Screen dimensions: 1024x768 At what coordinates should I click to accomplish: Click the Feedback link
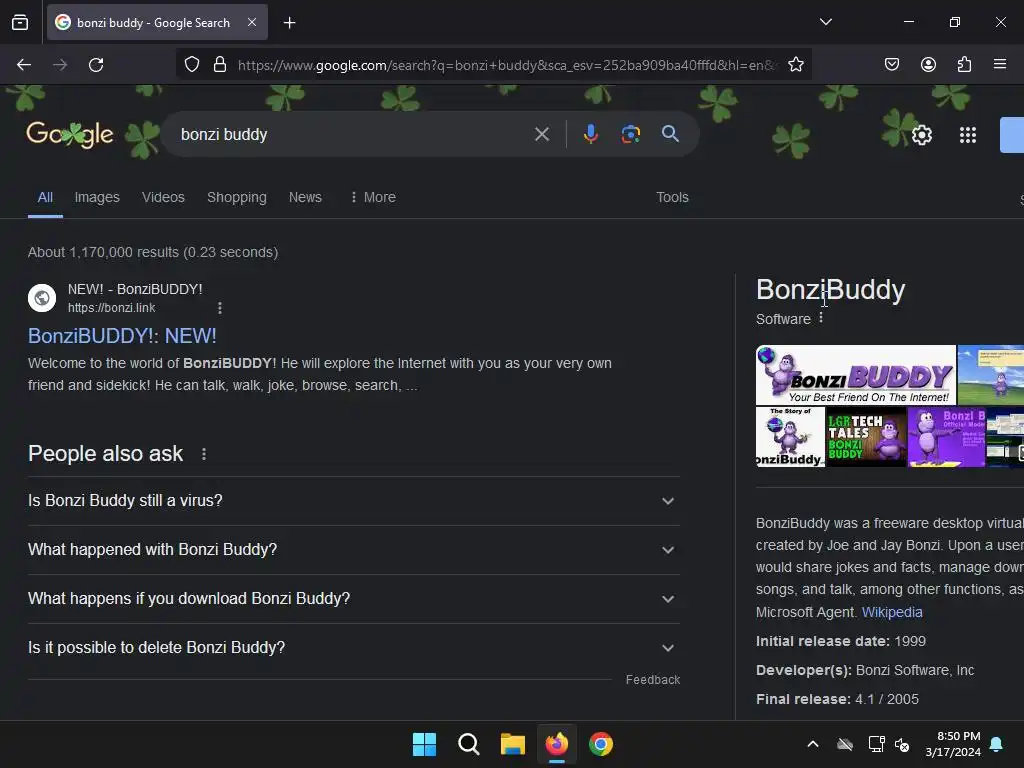tap(652, 680)
